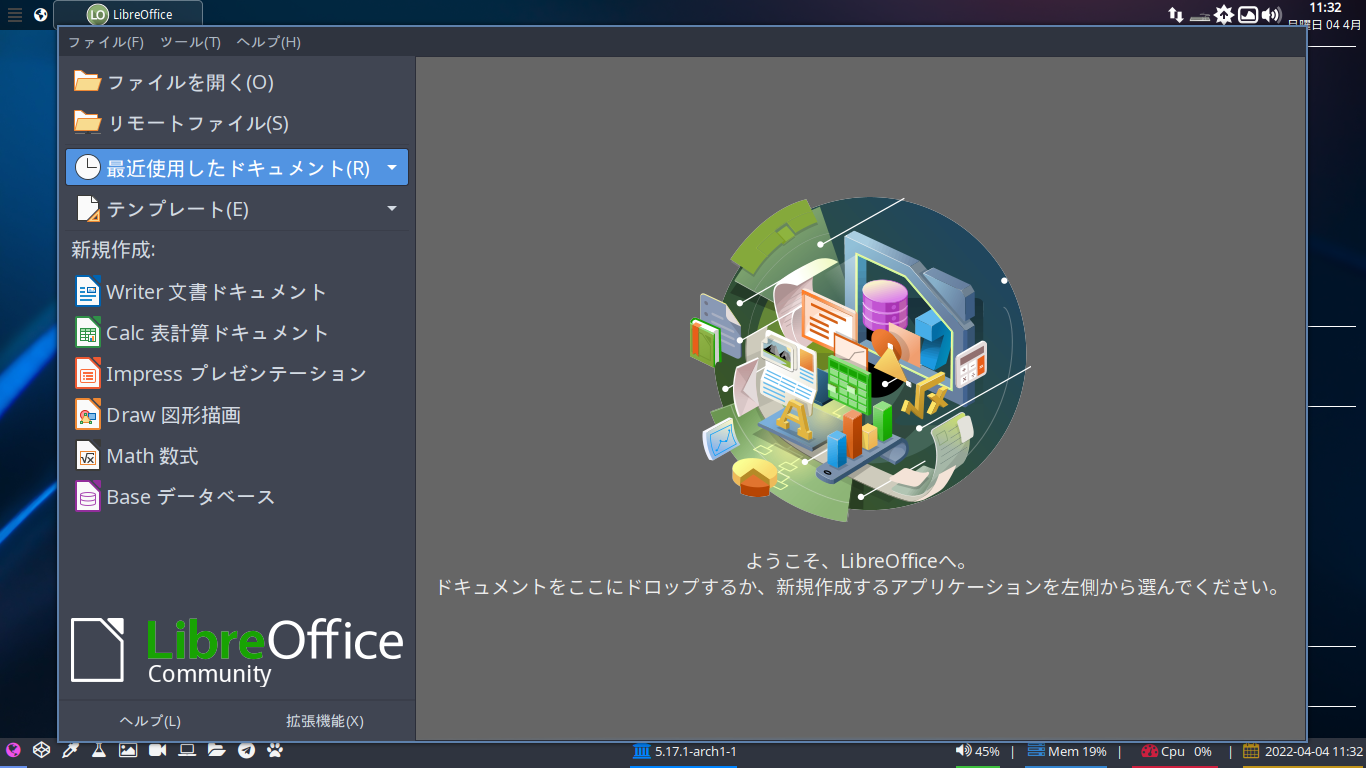Expand the 最近使用したドキュメント dropdown arrow
The height and width of the screenshot is (768, 1366).
[392, 167]
